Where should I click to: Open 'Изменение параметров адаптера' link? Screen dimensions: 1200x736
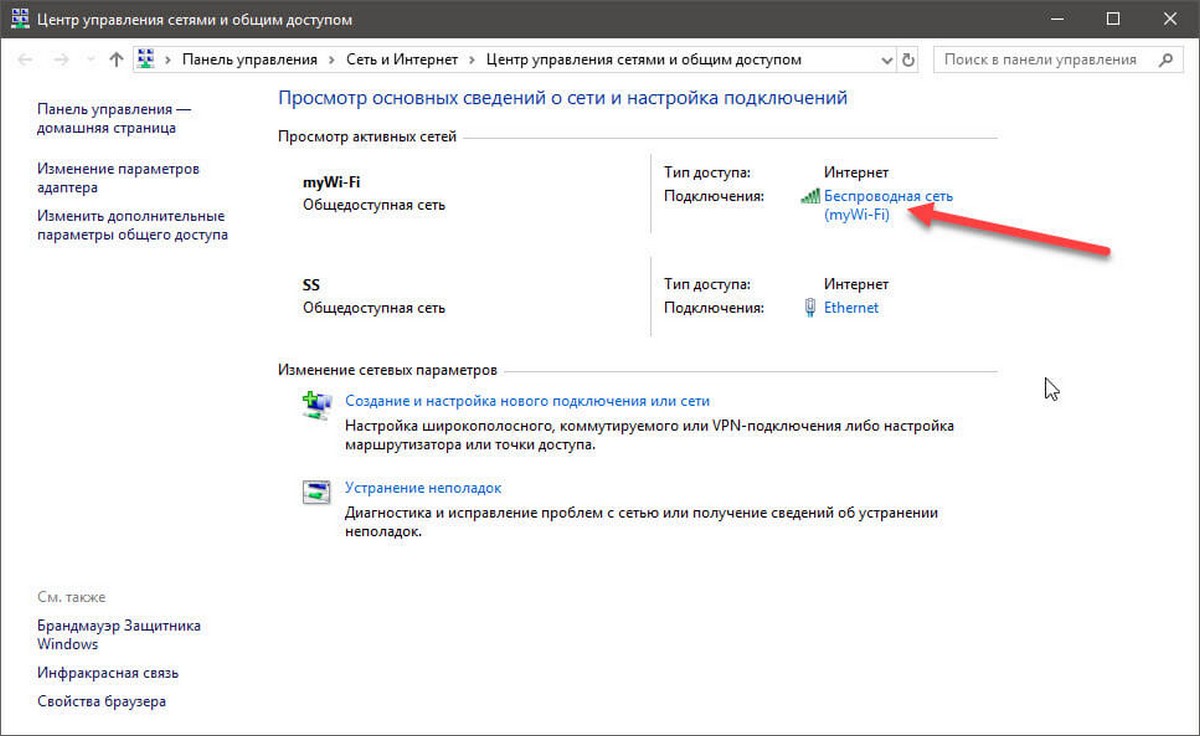[118, 178]
